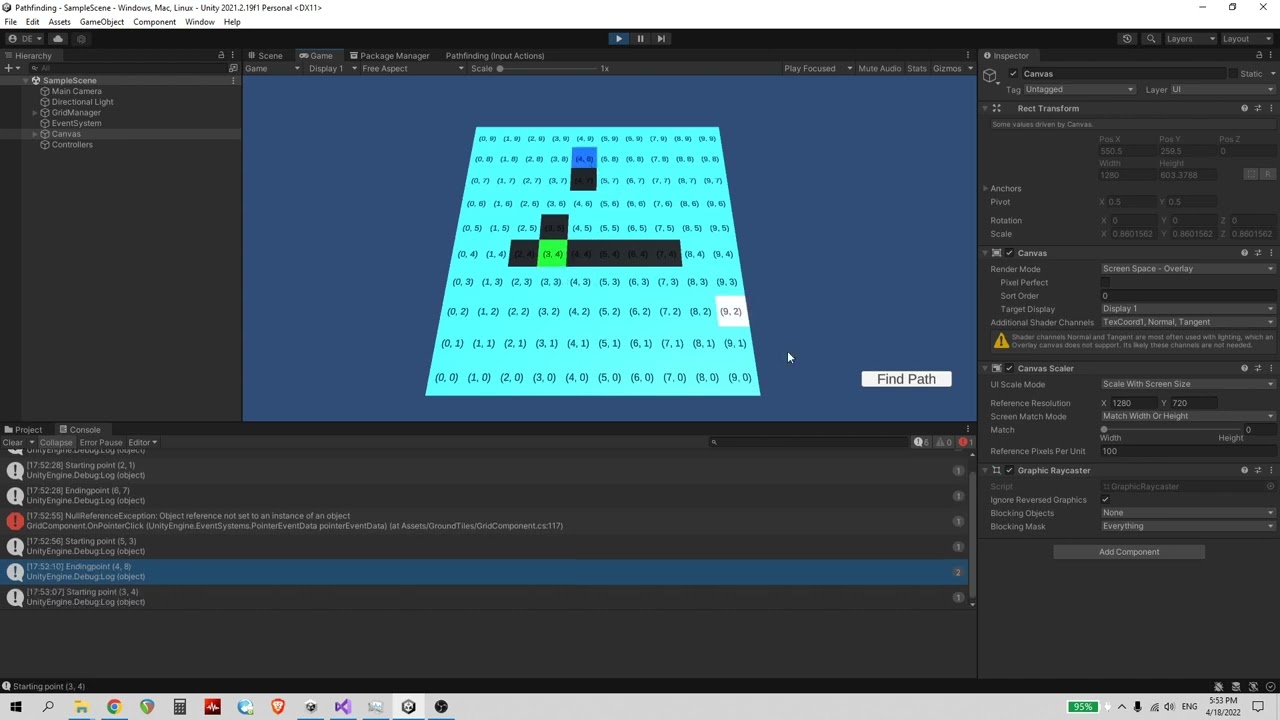Click the Add Component button

coord(1129,552)
